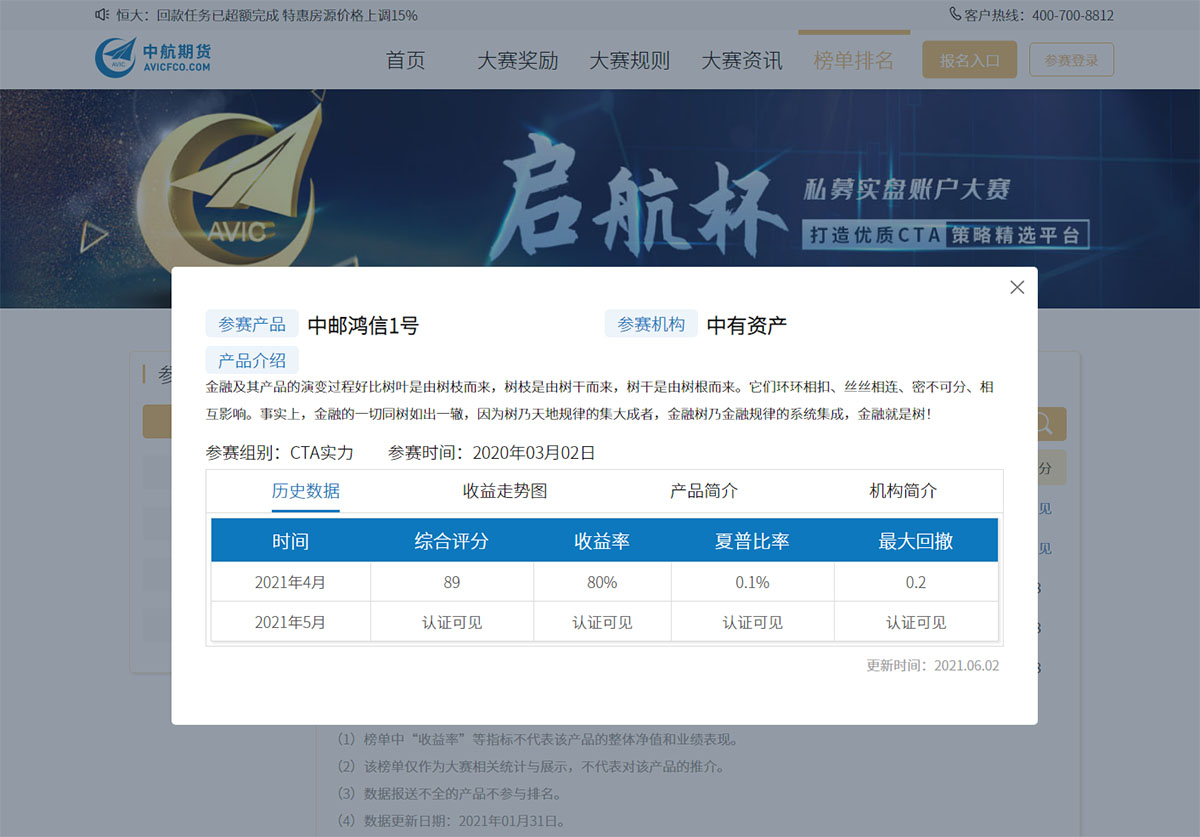
Task: Click the 夏普比率 column header
Action: [x=752, y=541]
